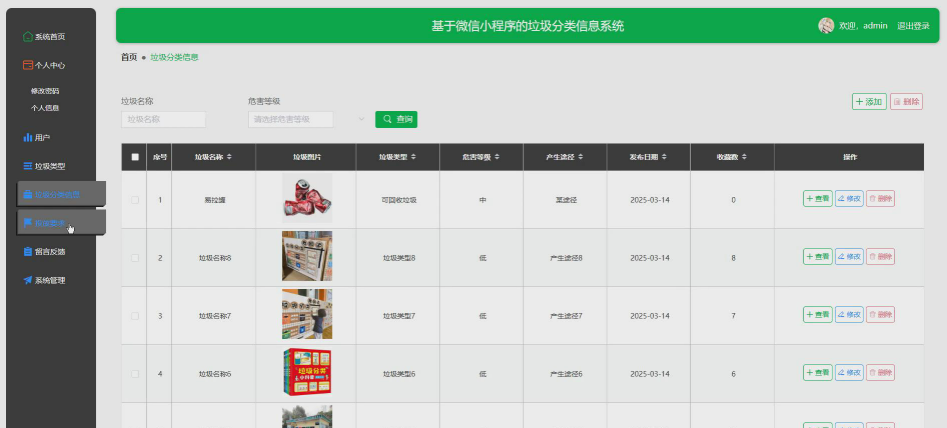Sort by 垃圾类型 using its header arrows
Screen dimensions: 947x428
[x=414, y=157]
